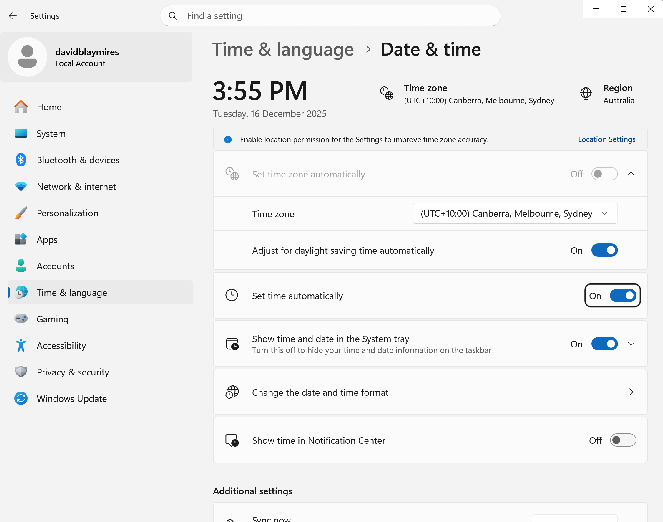663x522 pixels.
Task: Click Time & language breadcrumb heading
Action: point(282,50)
